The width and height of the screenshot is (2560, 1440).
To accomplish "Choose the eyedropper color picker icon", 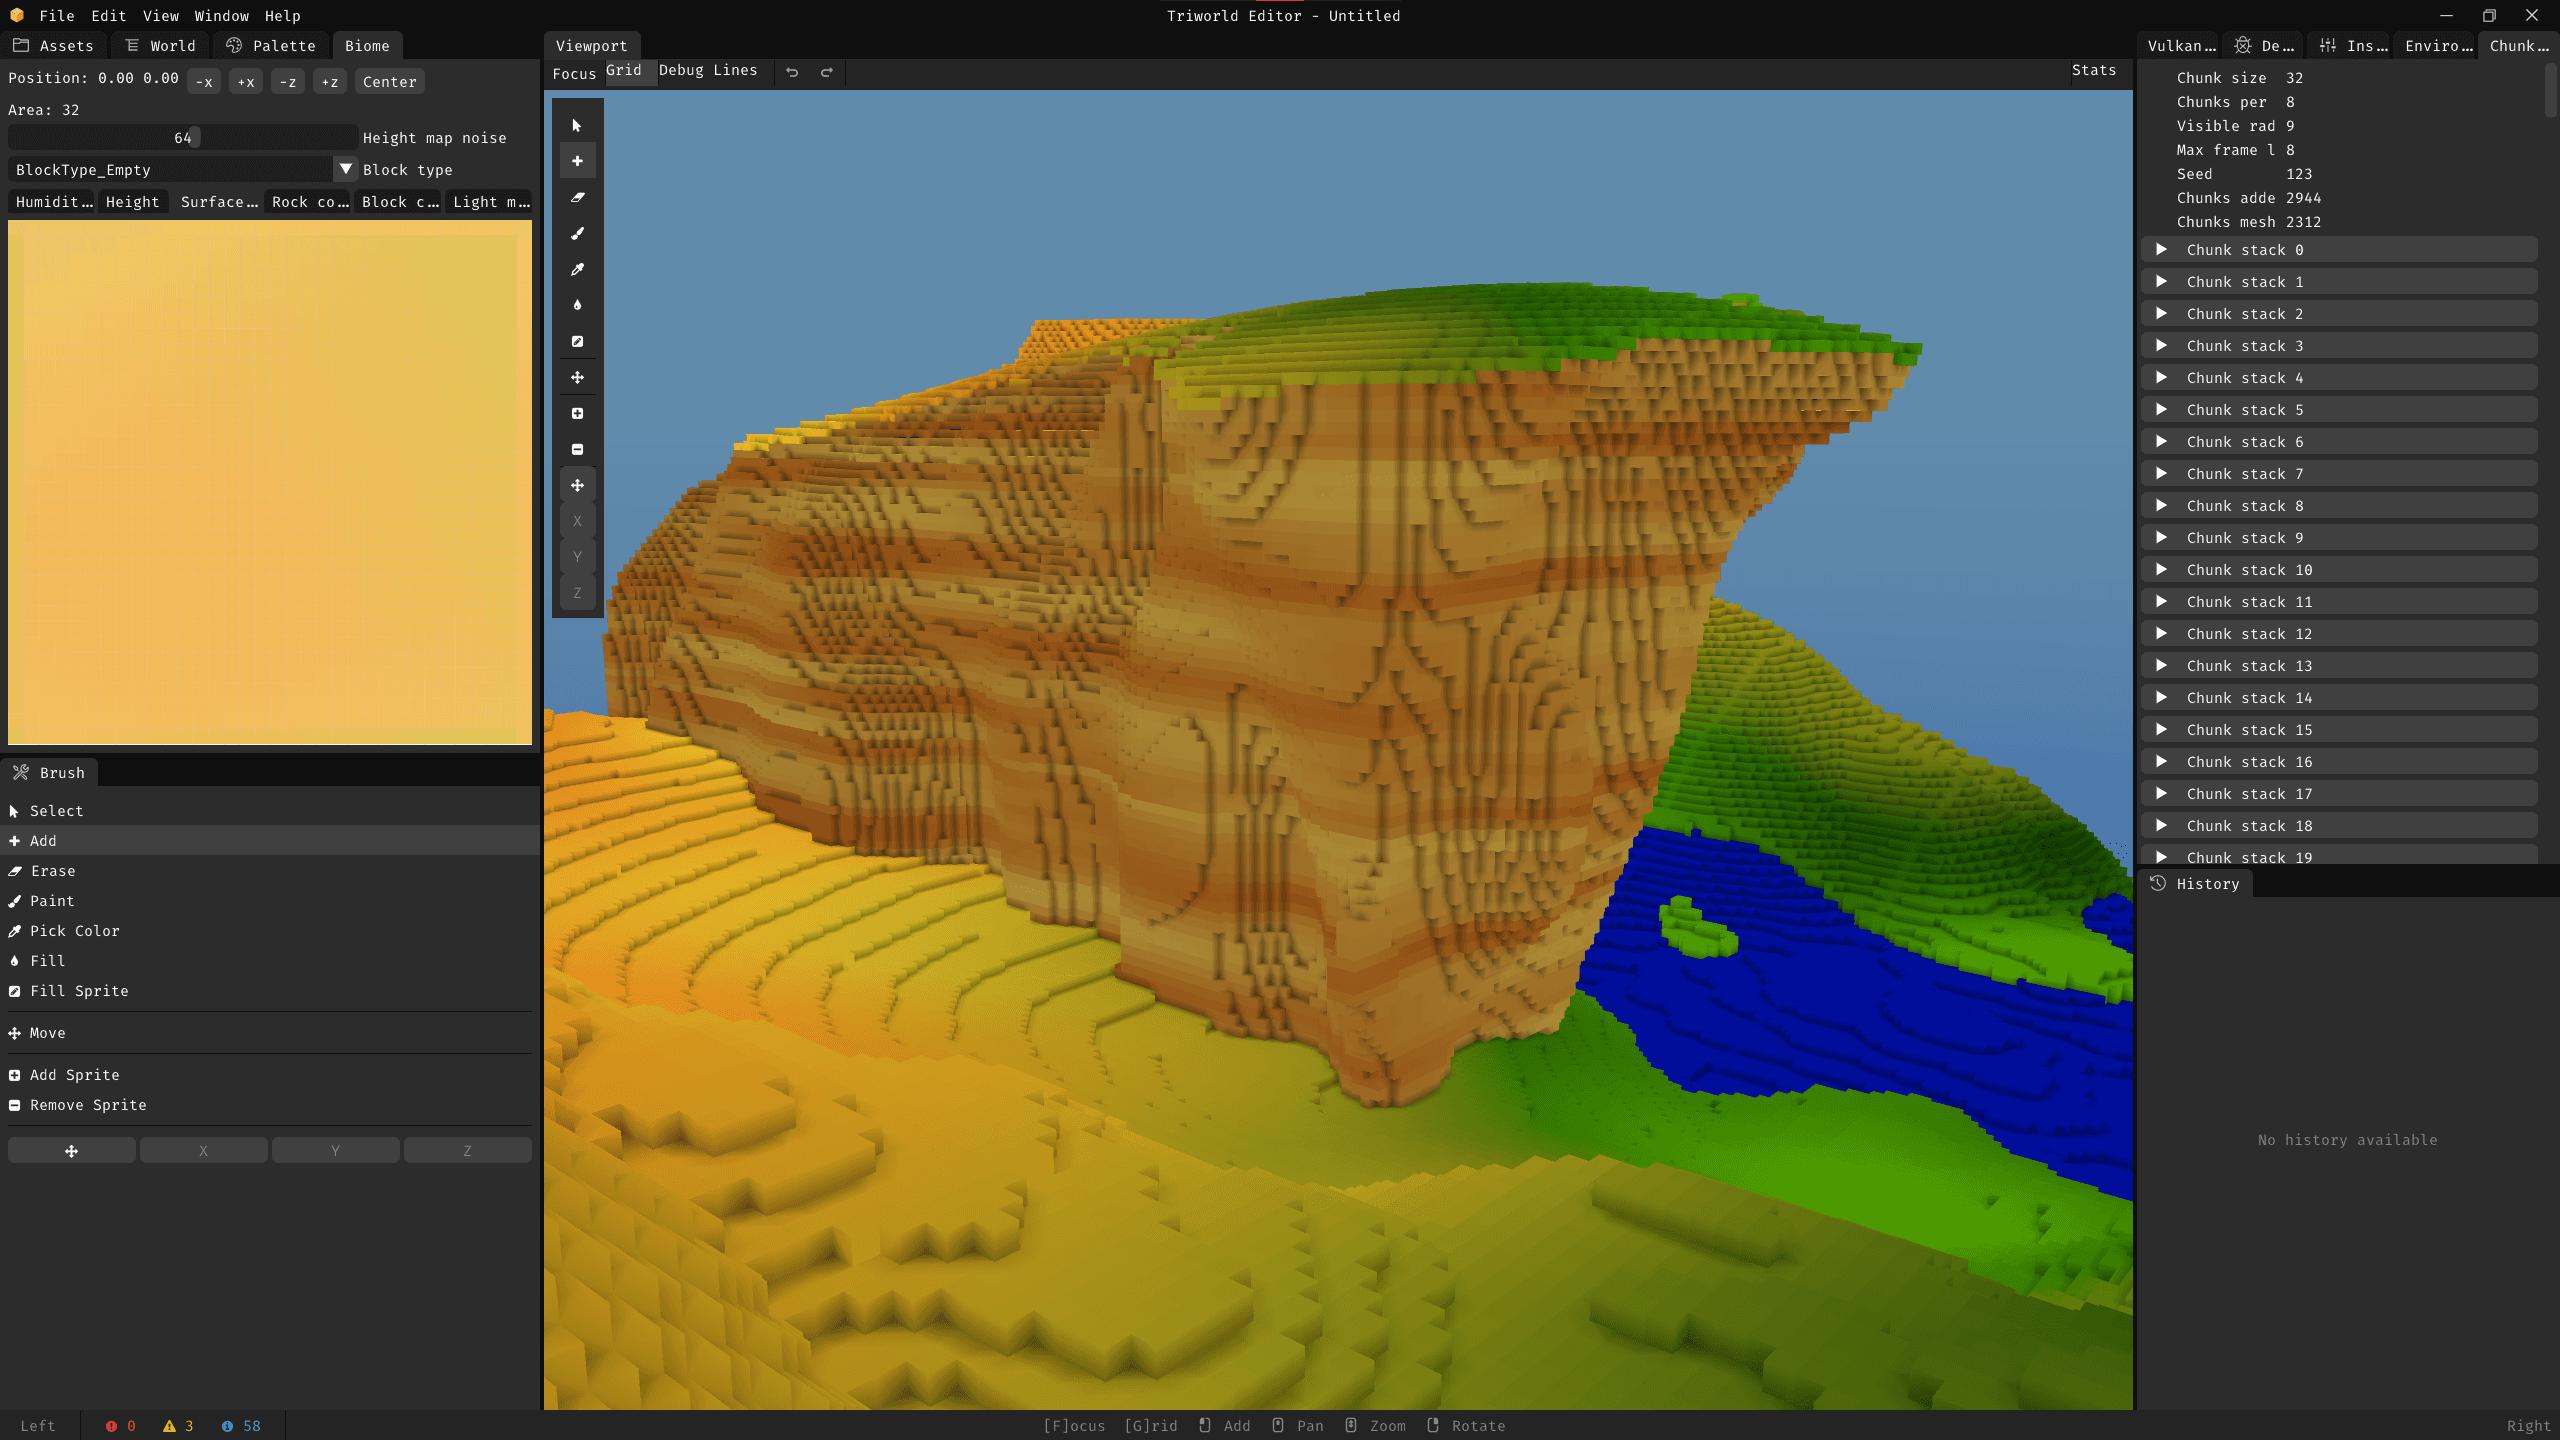I will point(577,269).
